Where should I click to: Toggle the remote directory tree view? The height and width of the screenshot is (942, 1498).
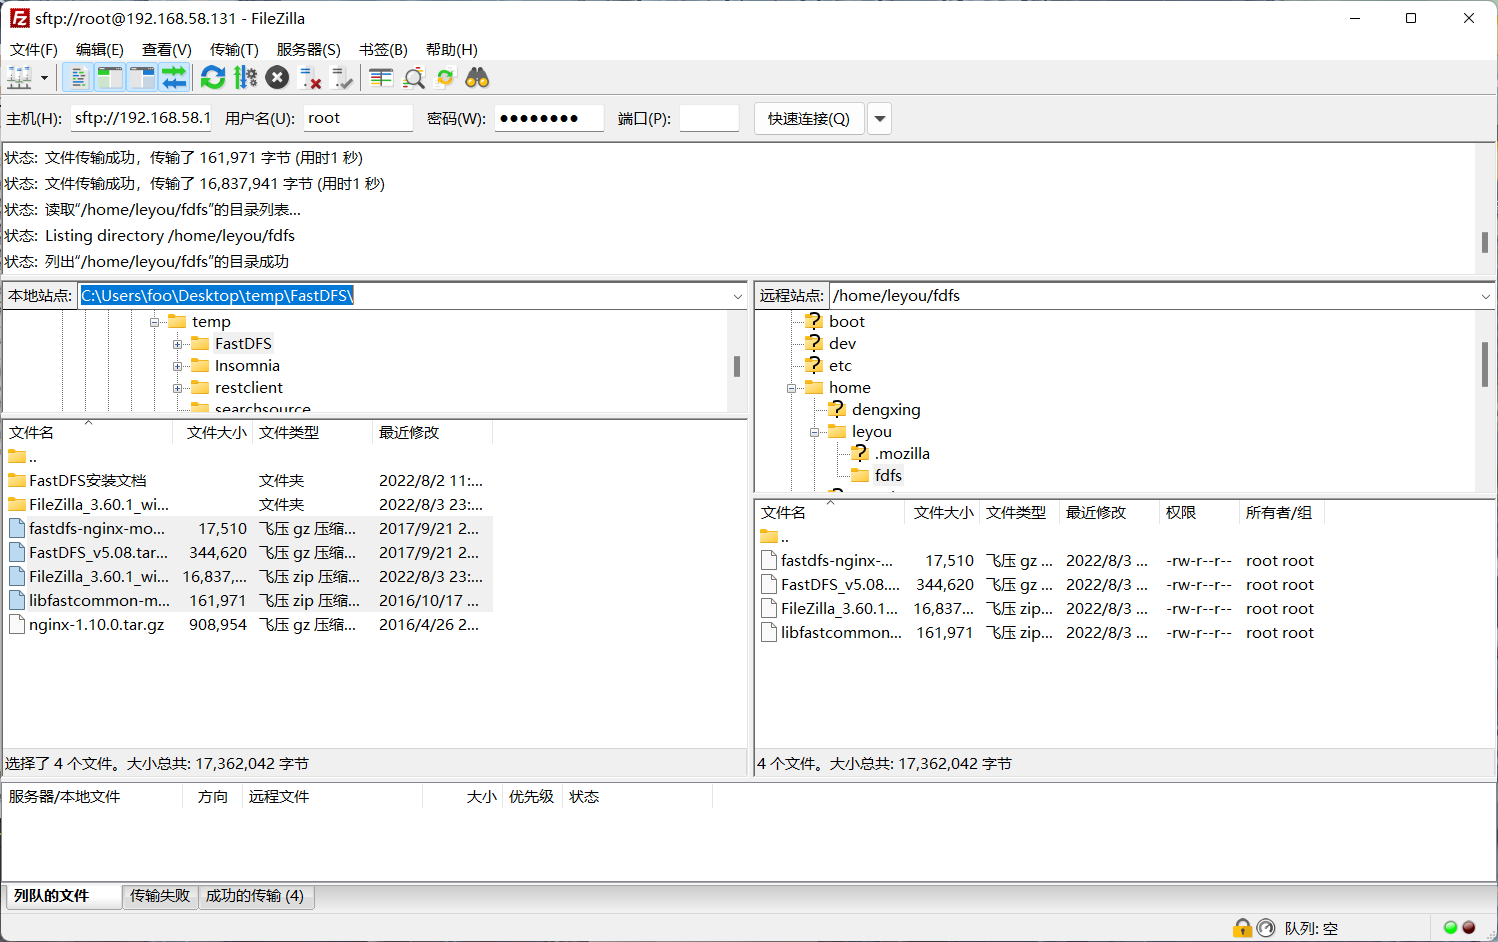(x=142, y=78)
